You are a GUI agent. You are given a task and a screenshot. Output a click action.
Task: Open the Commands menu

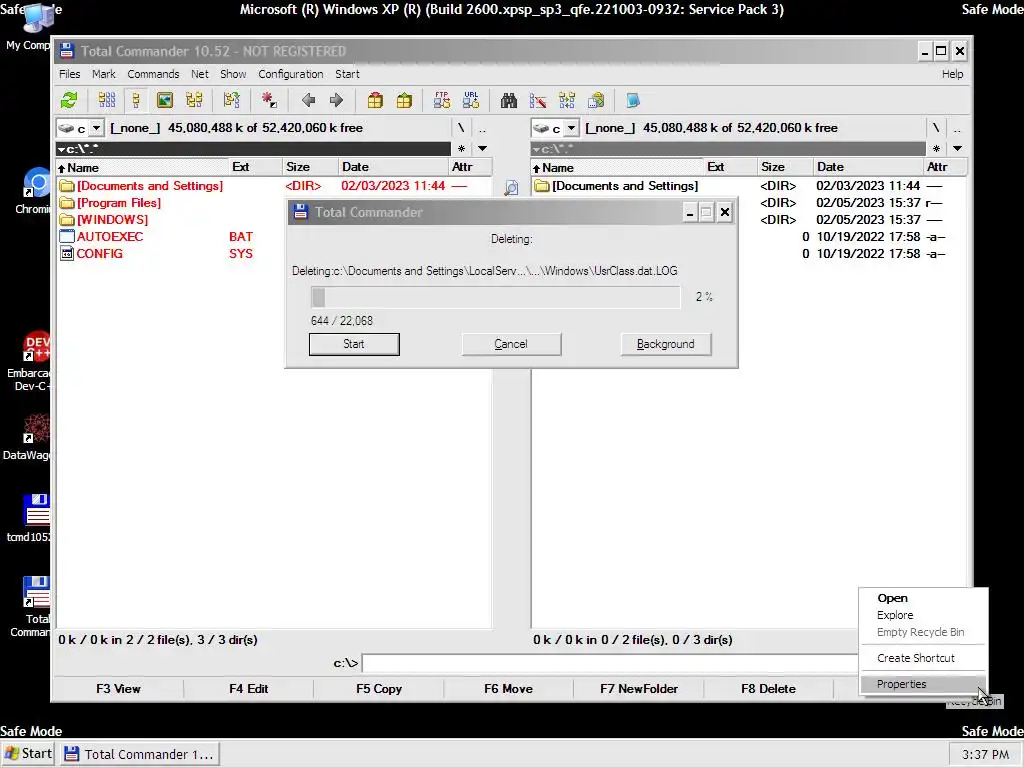[x=153, y=74]
